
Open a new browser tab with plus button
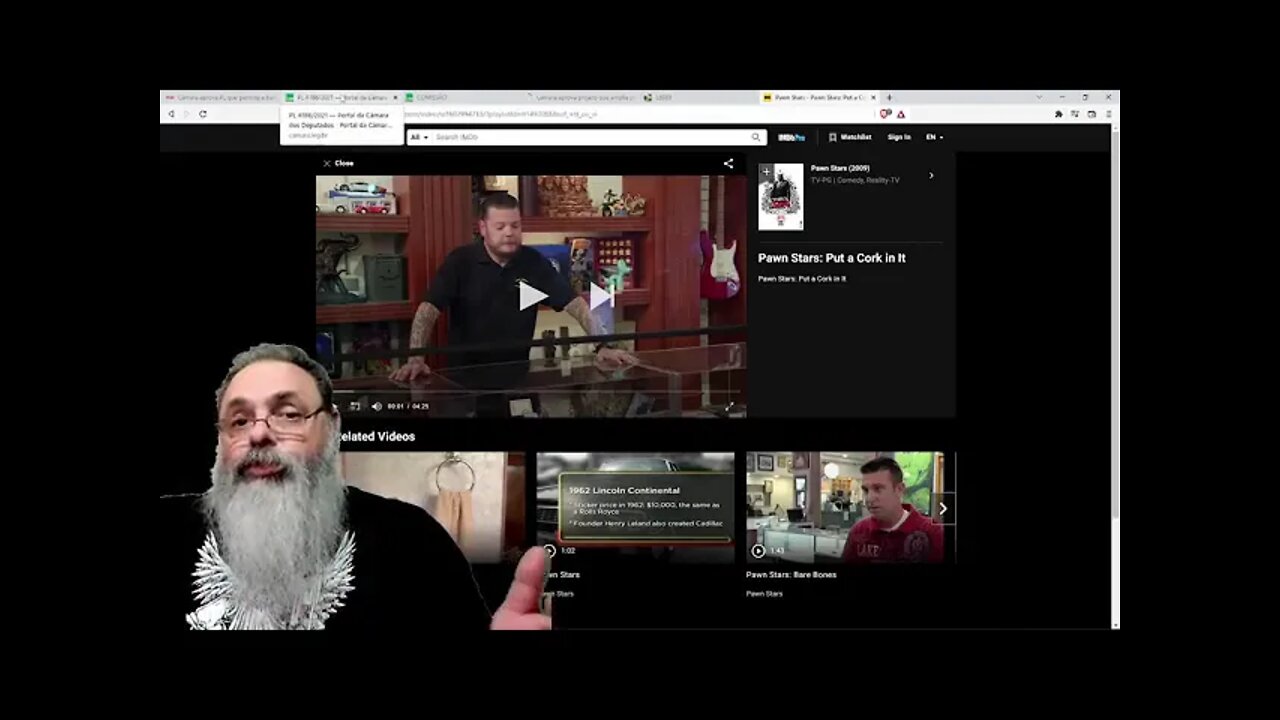(889, 98)
